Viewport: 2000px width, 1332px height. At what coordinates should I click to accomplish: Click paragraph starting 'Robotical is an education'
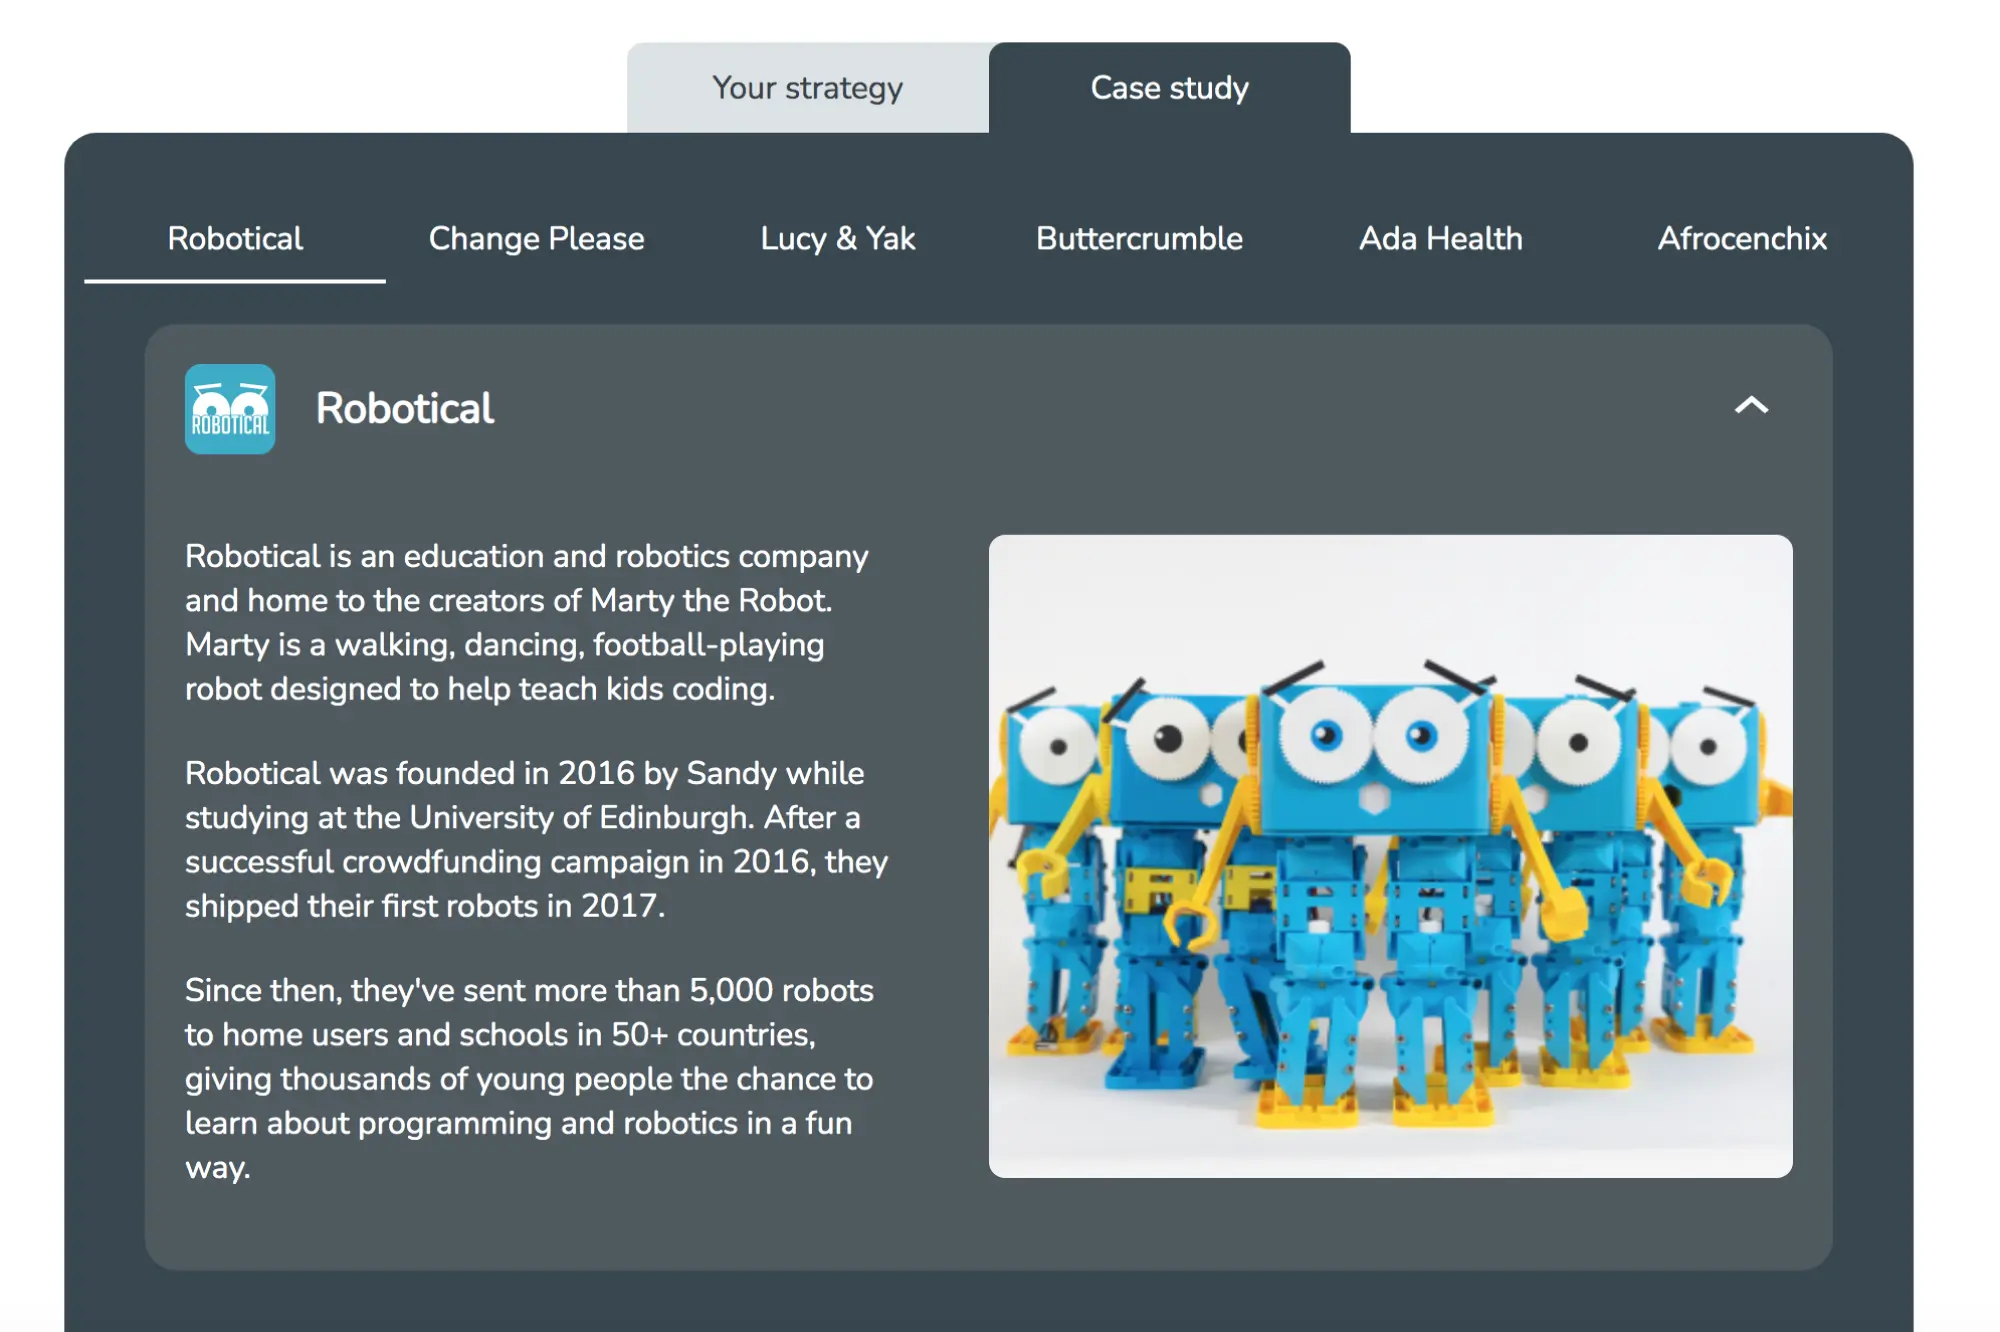(527, 622)
